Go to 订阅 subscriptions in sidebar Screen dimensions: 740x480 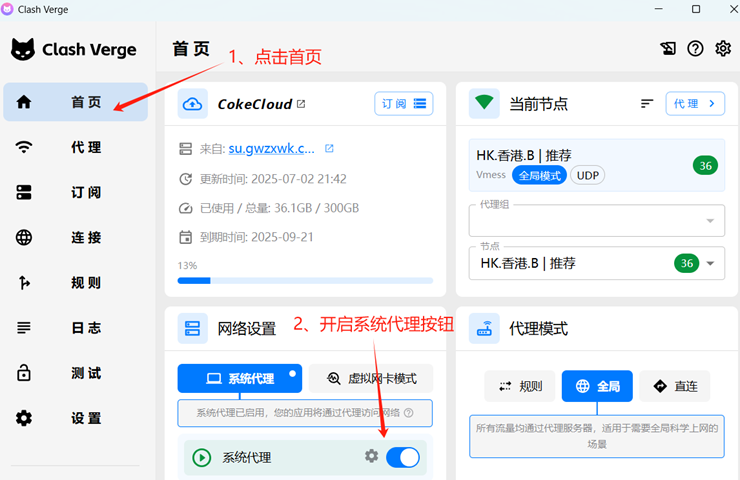click(x=76, y=192)
